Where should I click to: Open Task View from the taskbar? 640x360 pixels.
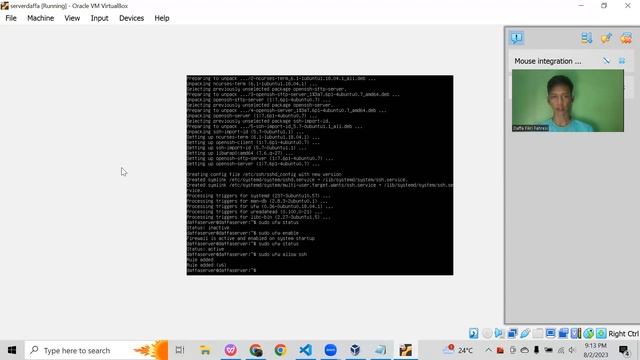tap(180, 350)
